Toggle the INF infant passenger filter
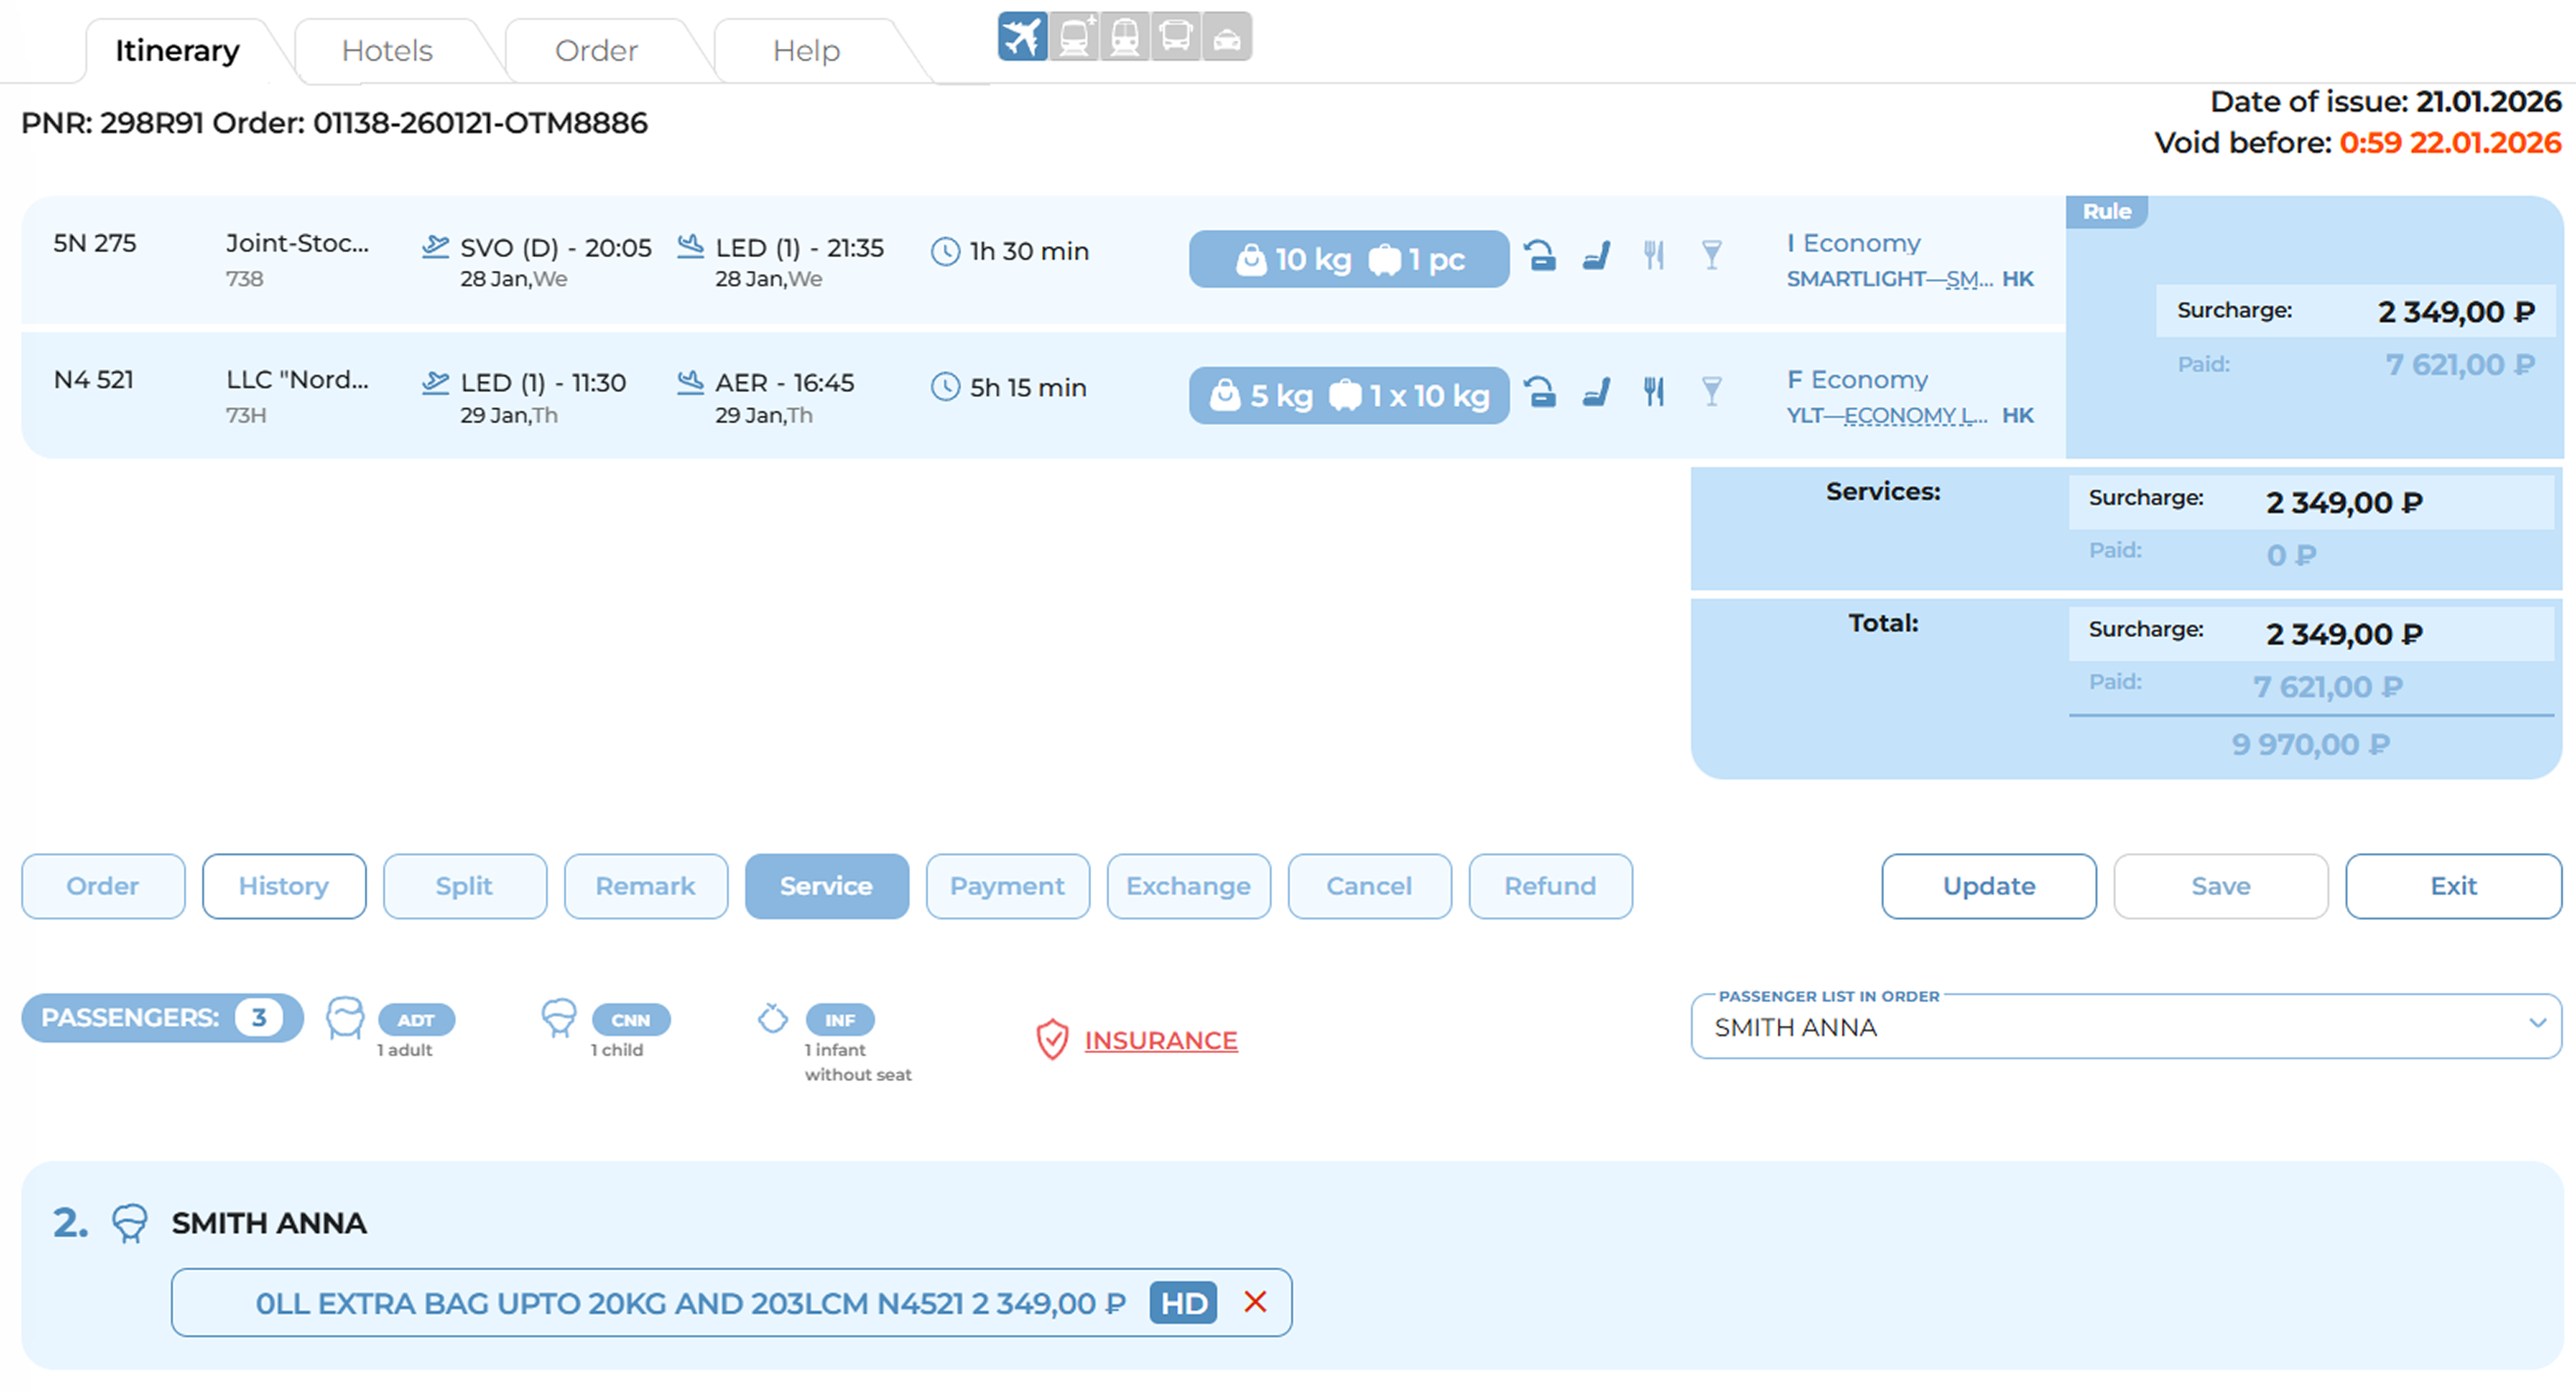2576x1393 pixels. click(x=839, y=1020)
